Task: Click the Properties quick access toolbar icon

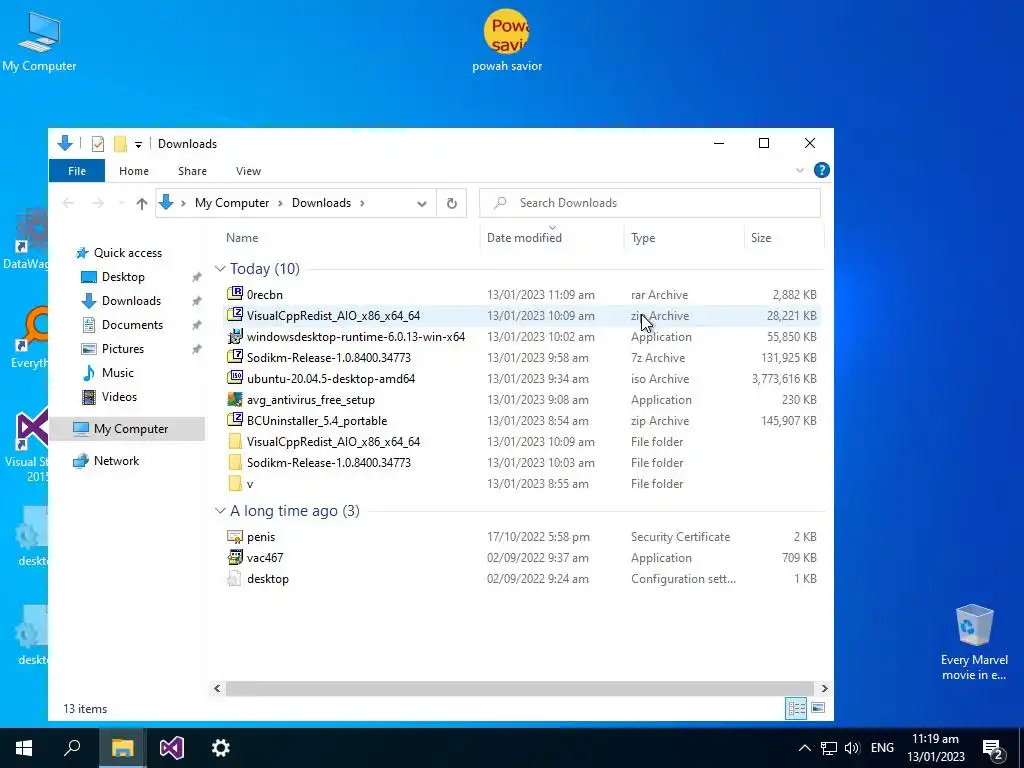Action: click(x=98, y=144)
